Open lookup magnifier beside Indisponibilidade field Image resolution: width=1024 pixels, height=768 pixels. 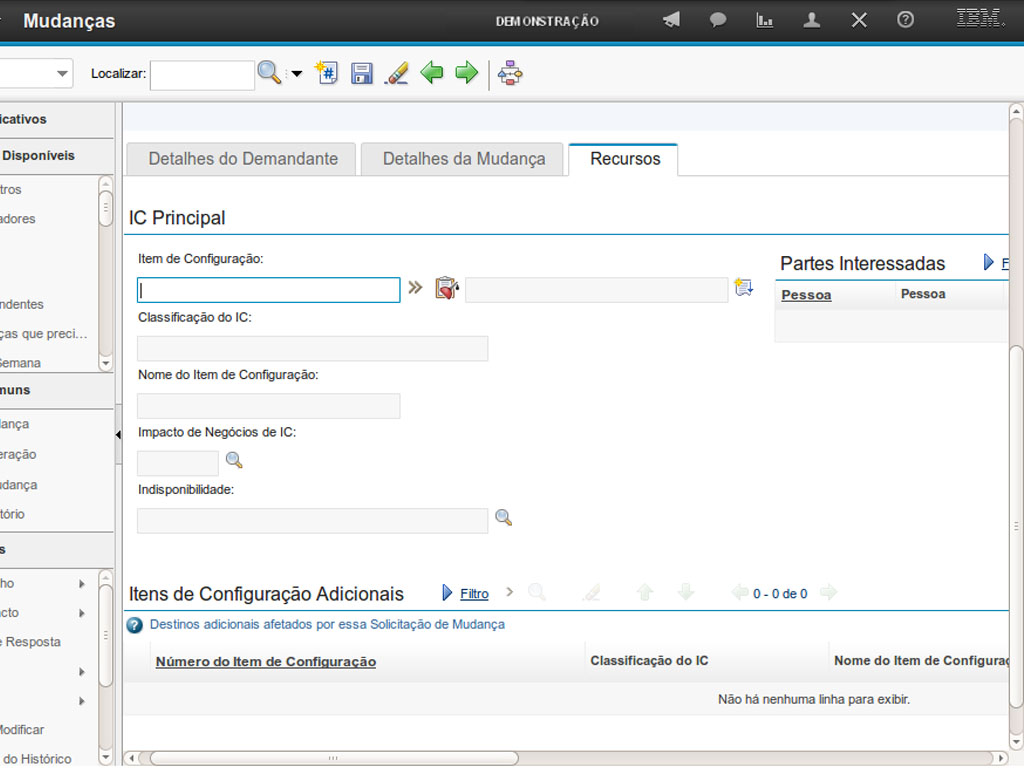(504, 518)
